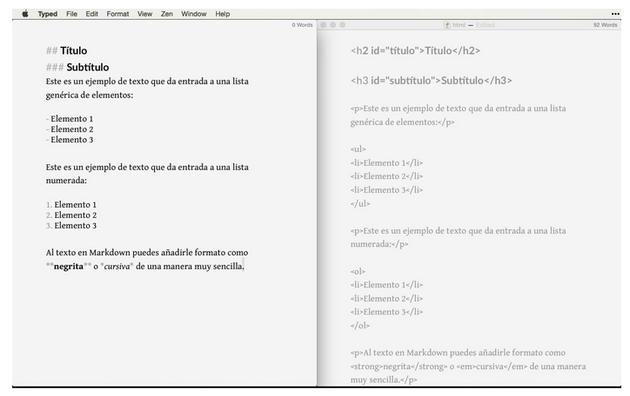Screen dimensions: 630x396
Task: Click '- Elemento 2' in the bulleted list
Action: coord(70,129)
